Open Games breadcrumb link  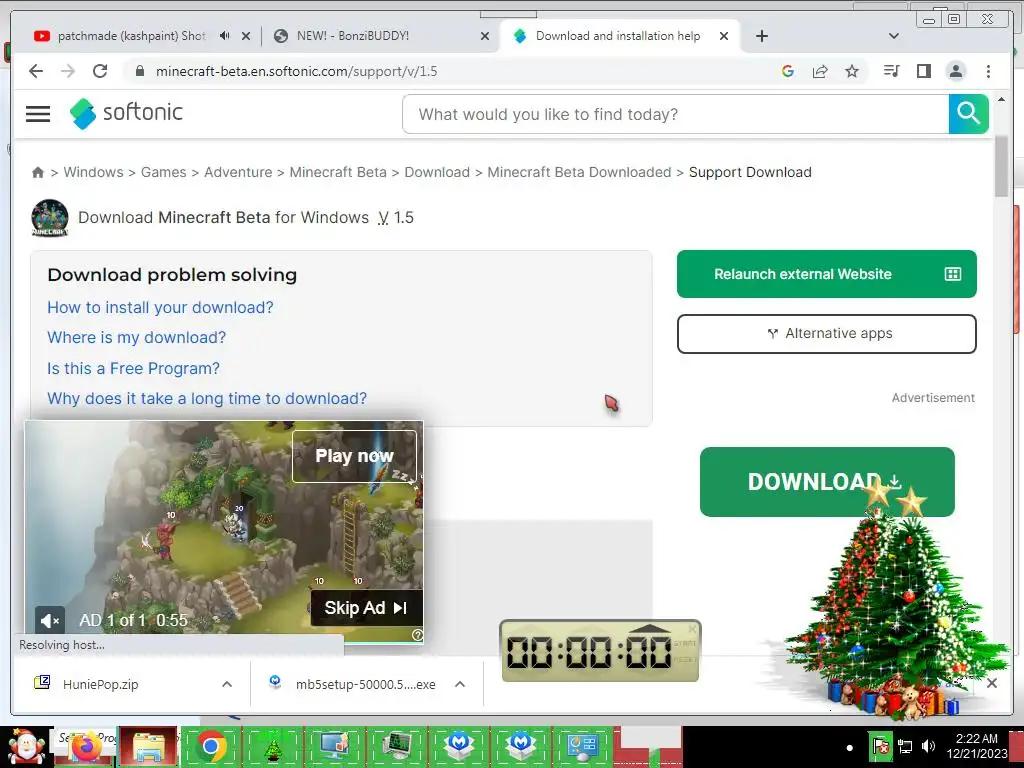pos(163,172)
